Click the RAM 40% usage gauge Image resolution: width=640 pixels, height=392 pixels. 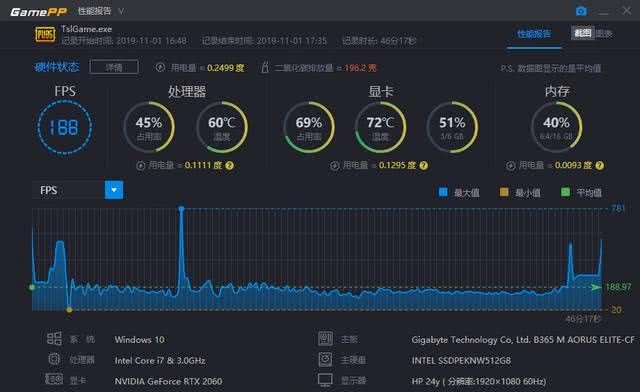point(556,127)
